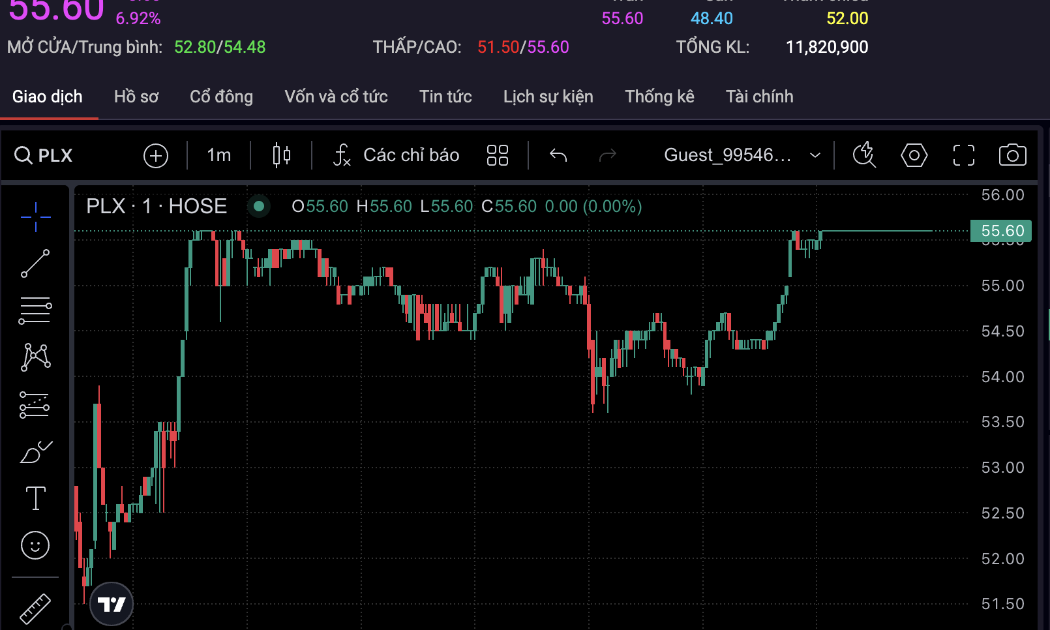Open the Thống kê tab

[x=660, y=97]
